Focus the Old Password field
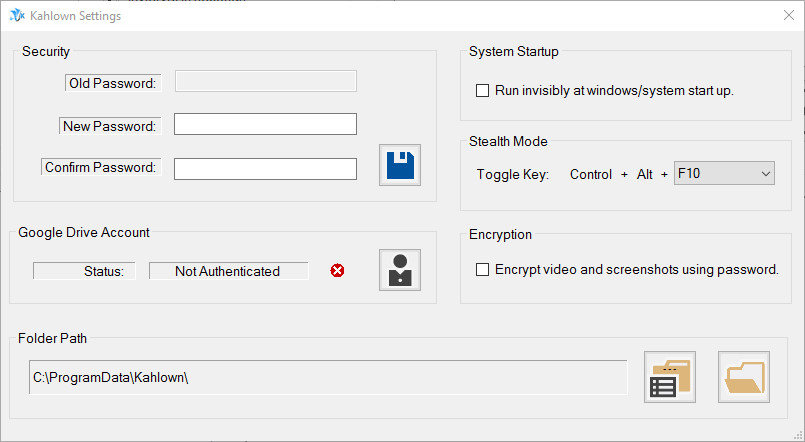Viewport: 805px width, 442px height. pyautogui.click(x=266, y=81)
